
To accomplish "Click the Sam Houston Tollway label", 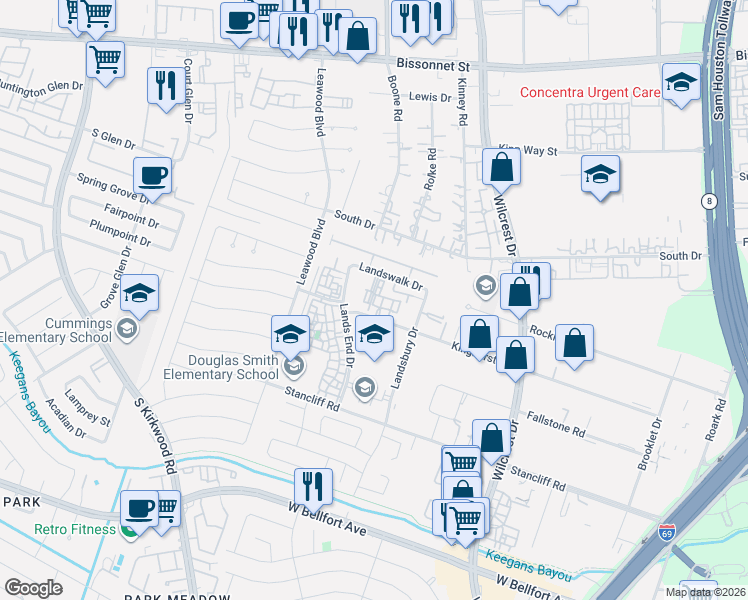I will pos(721,60).
